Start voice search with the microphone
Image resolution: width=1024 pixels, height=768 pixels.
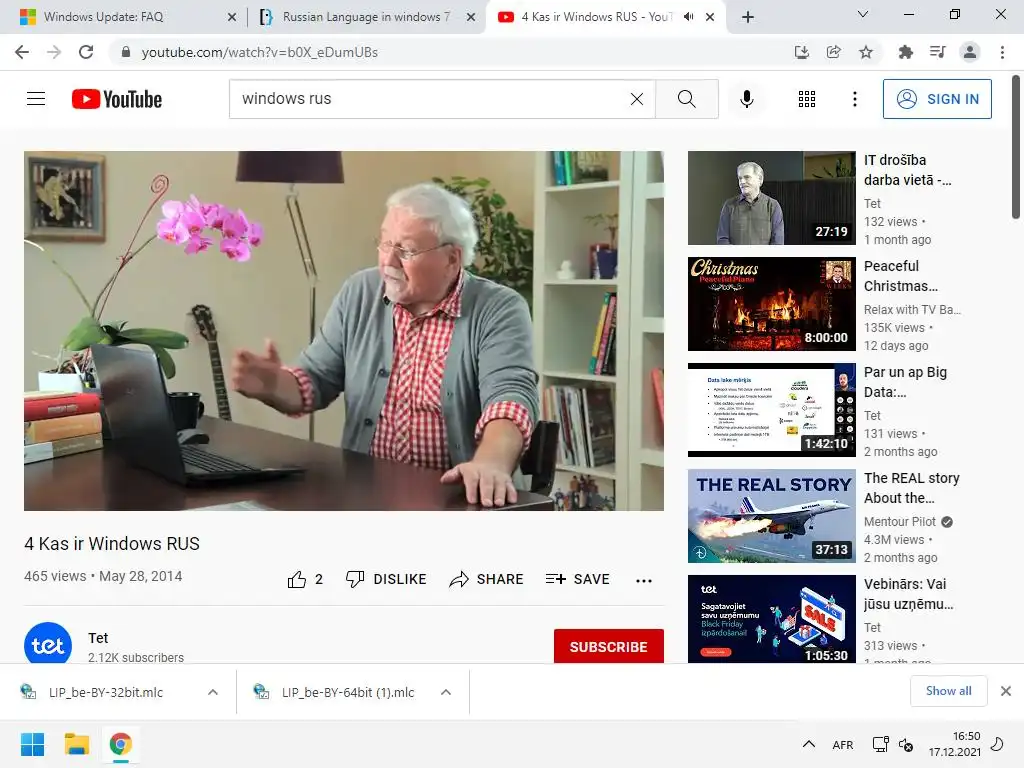coord(746,99)
